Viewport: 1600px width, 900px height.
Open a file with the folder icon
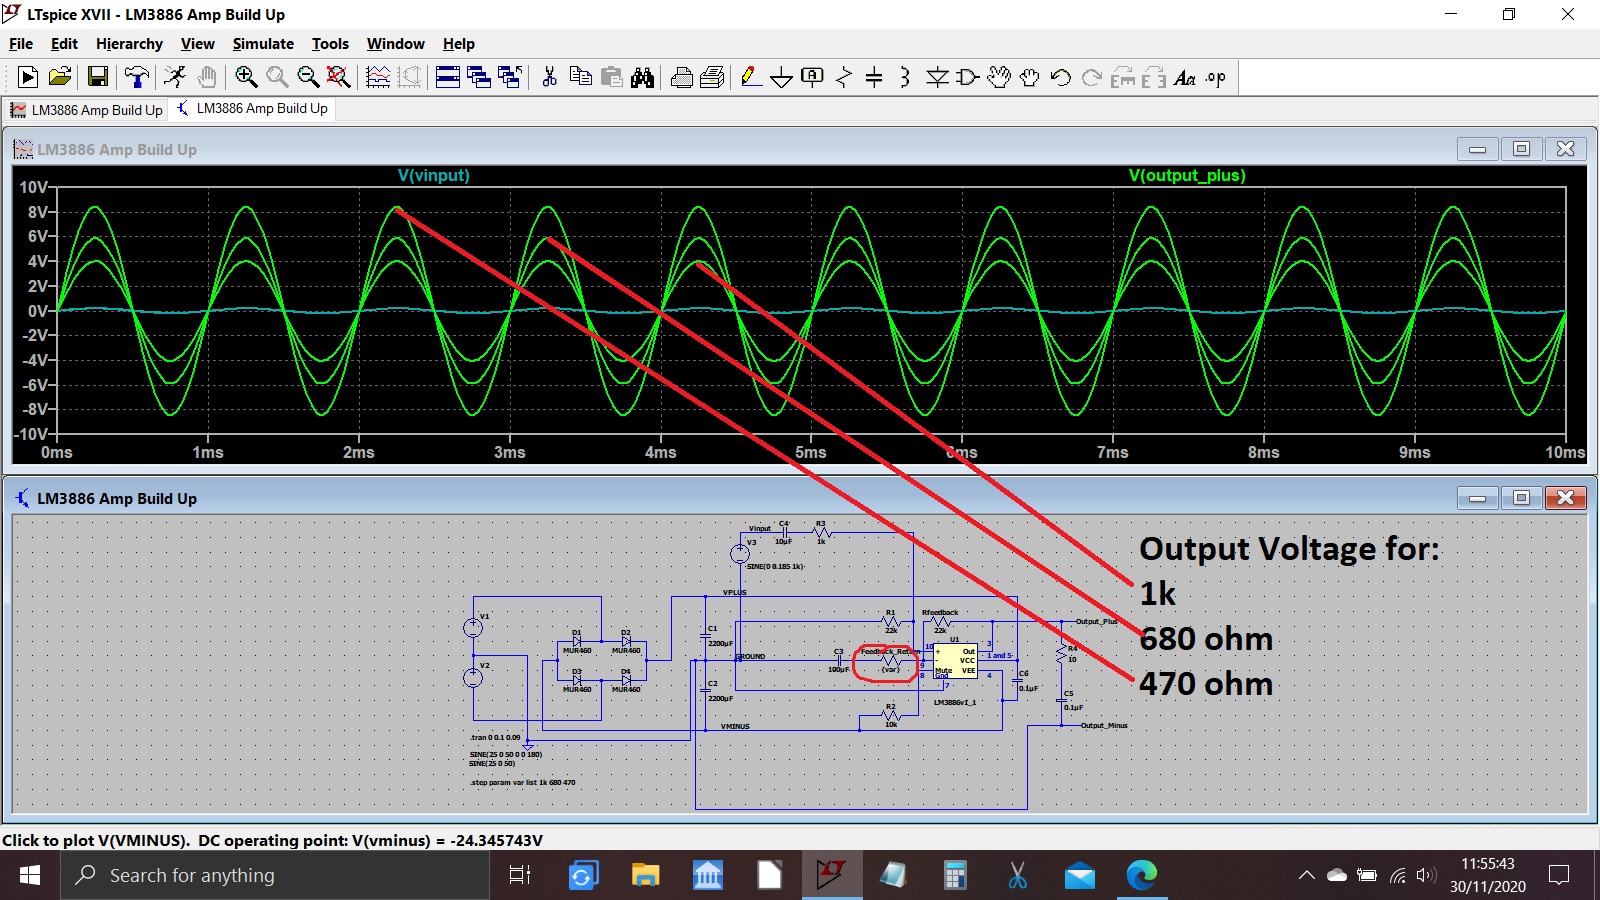60,77
